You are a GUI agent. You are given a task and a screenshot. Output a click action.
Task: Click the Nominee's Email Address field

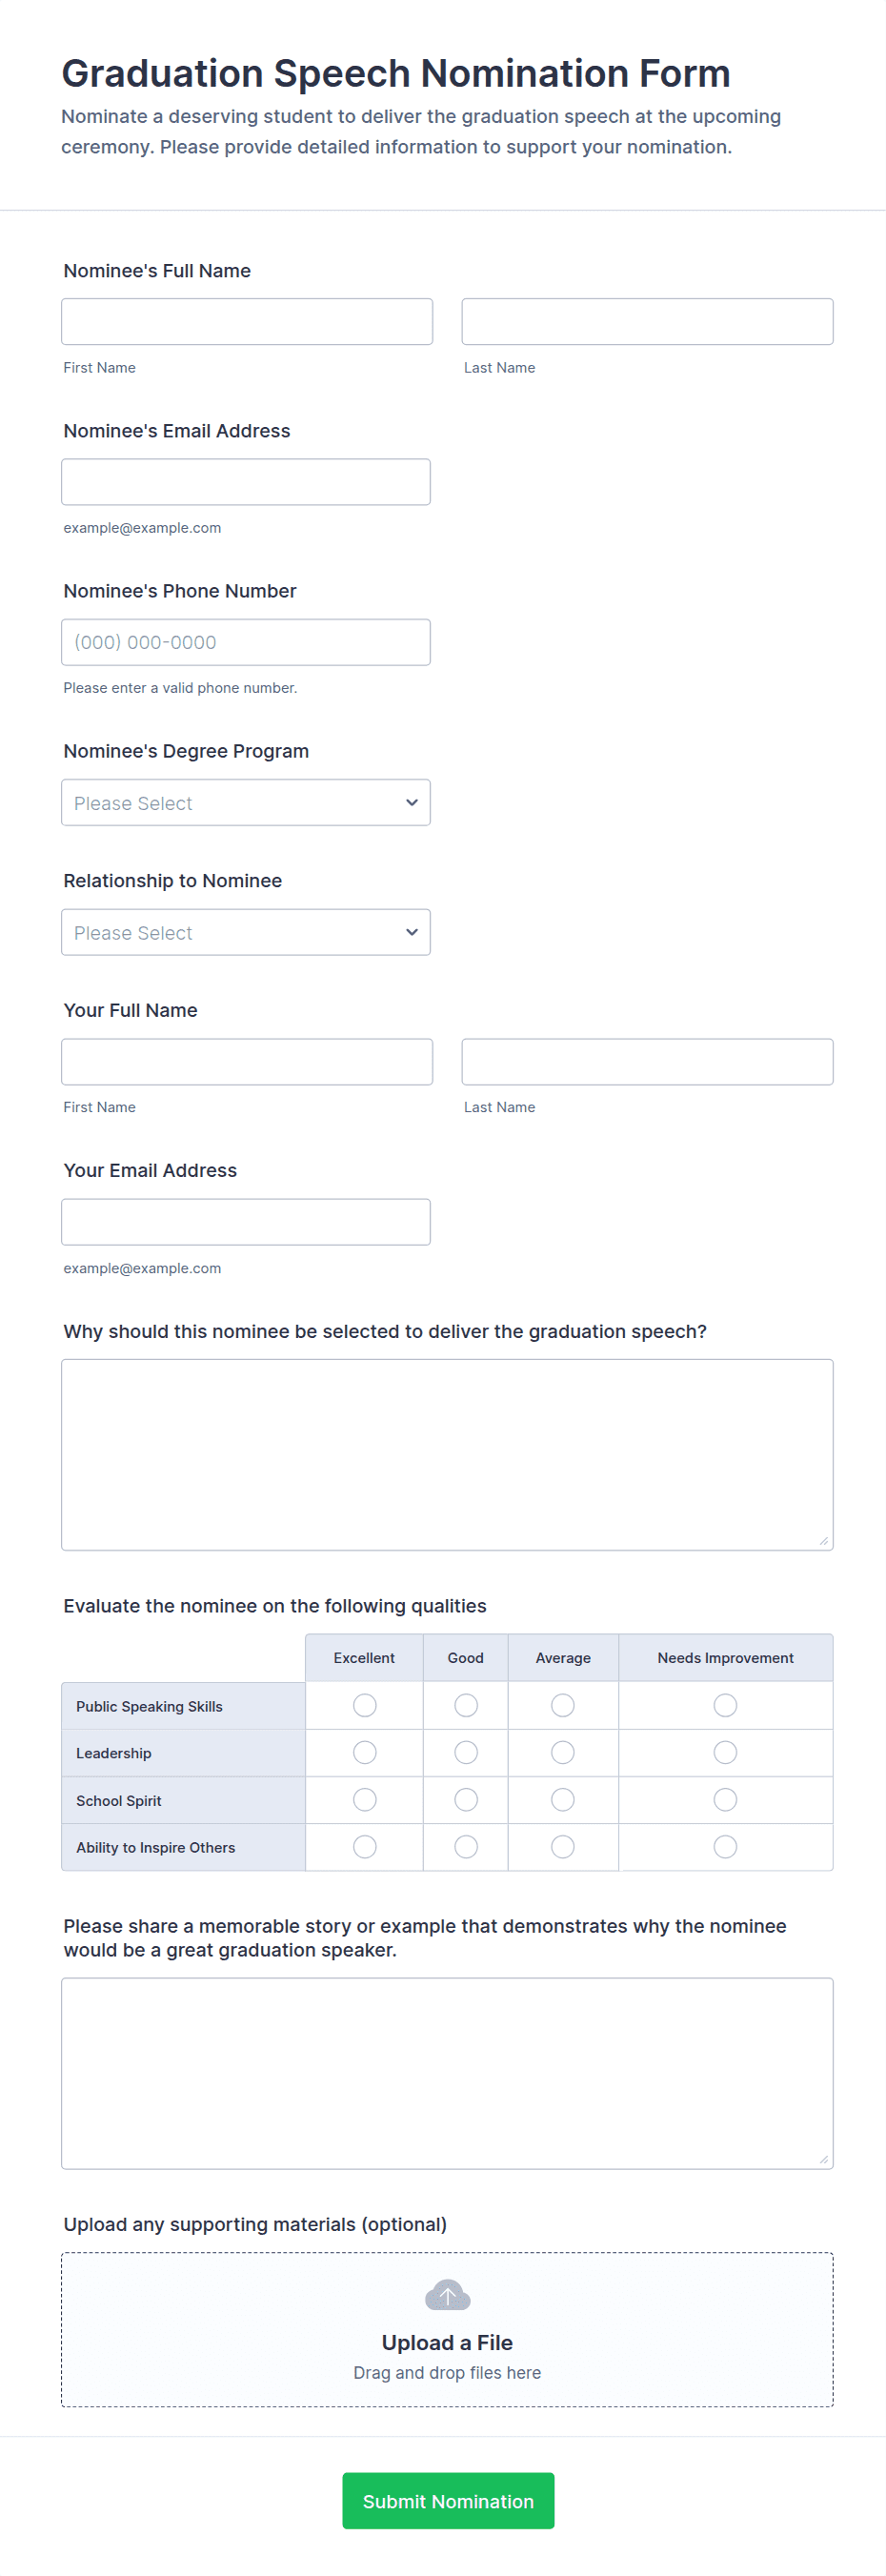[246, 482]
